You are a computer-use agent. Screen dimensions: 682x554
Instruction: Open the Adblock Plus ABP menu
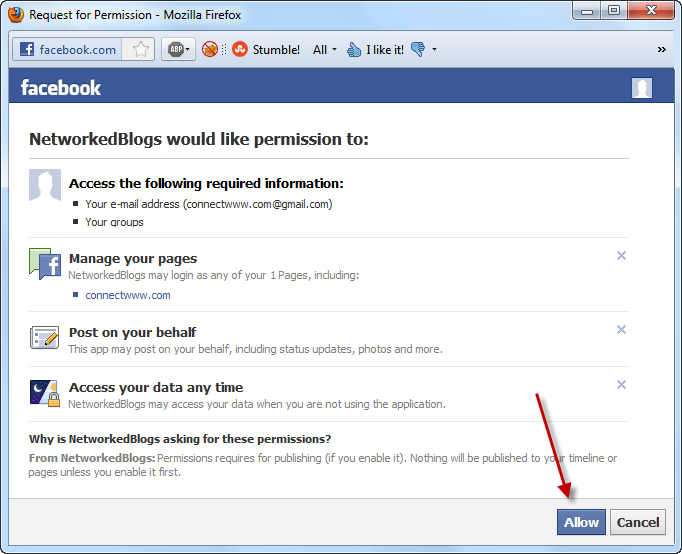178,49
